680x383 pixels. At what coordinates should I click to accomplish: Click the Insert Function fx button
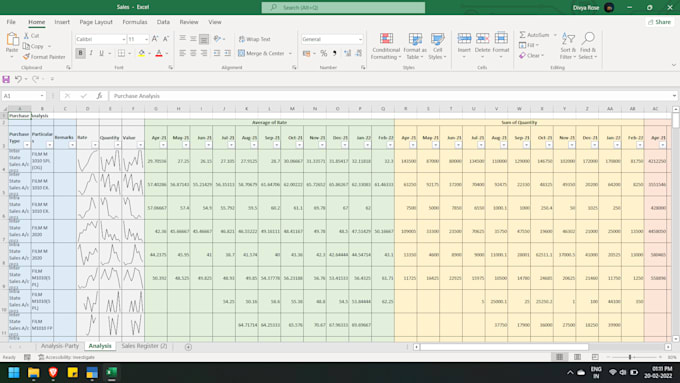tap(99, 96)
